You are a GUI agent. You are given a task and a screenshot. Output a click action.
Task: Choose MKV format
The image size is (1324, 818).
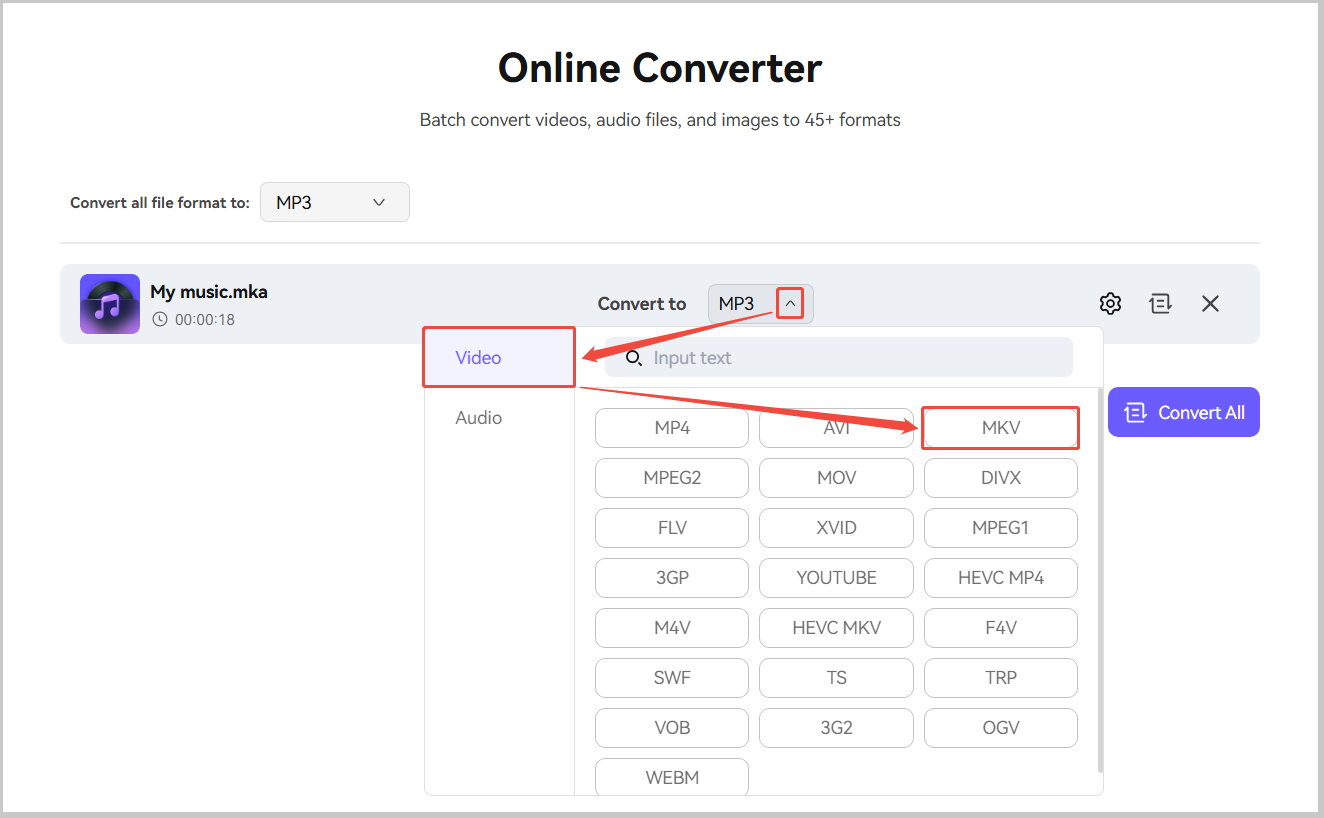click(1001, 428)
